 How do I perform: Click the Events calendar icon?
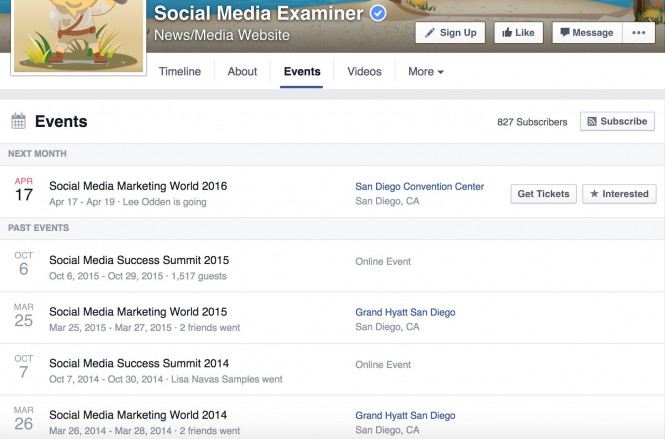click(18, 122)
